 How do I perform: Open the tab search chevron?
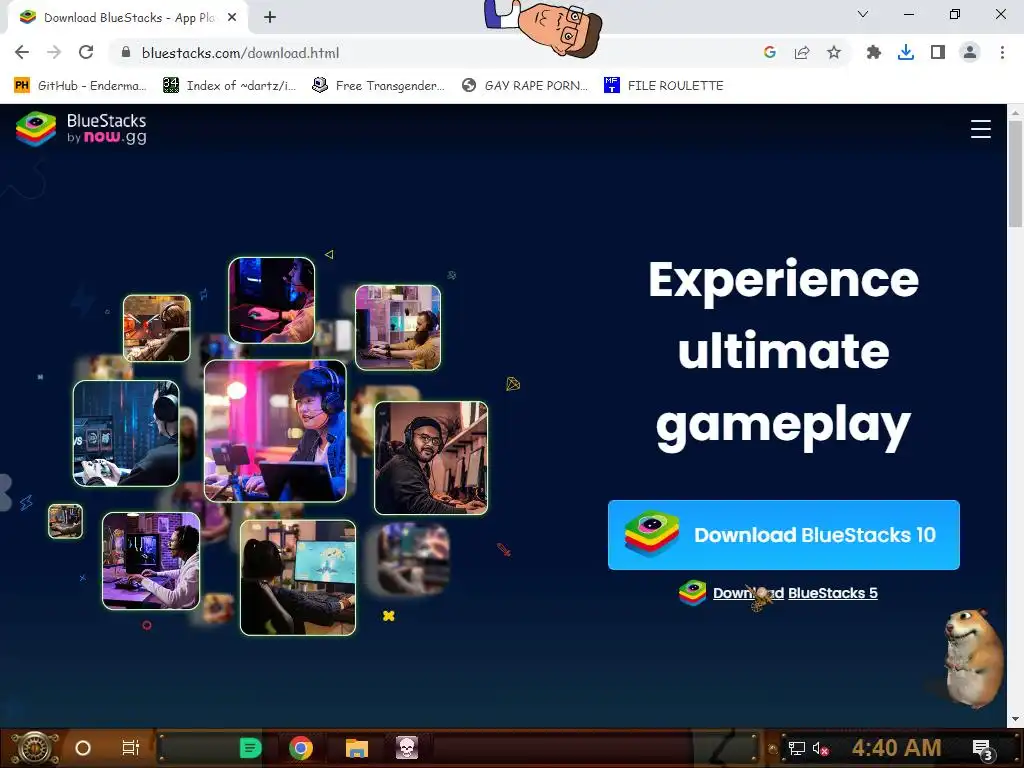click(x=863, y=14)
